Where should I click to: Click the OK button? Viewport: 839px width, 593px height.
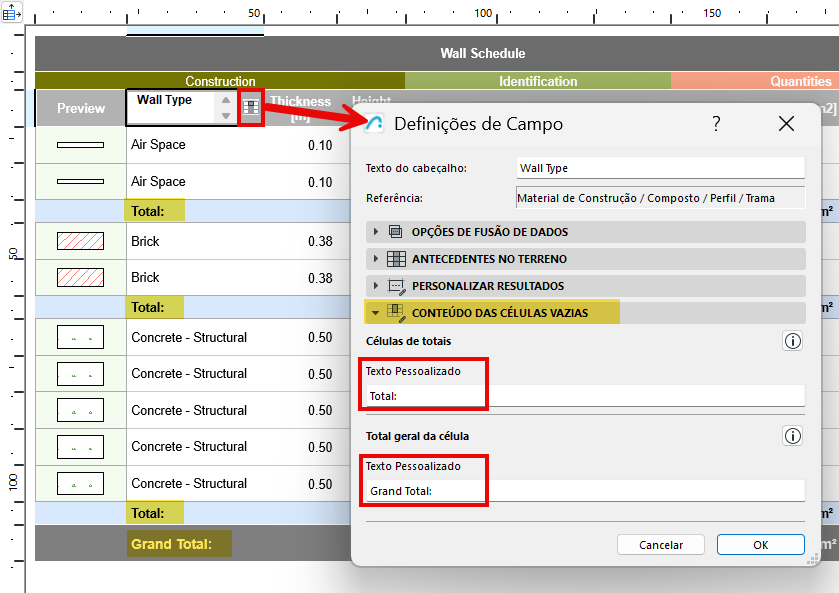click(760, 545)
